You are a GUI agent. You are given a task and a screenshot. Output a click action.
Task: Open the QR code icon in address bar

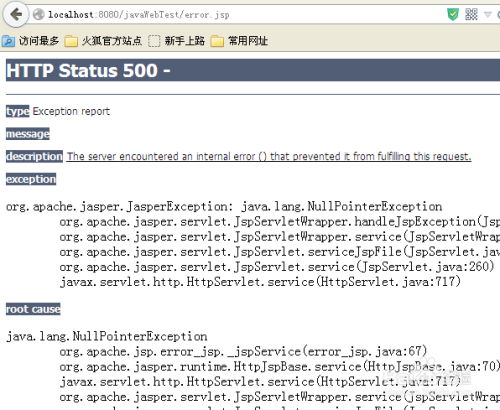(471, 14)
